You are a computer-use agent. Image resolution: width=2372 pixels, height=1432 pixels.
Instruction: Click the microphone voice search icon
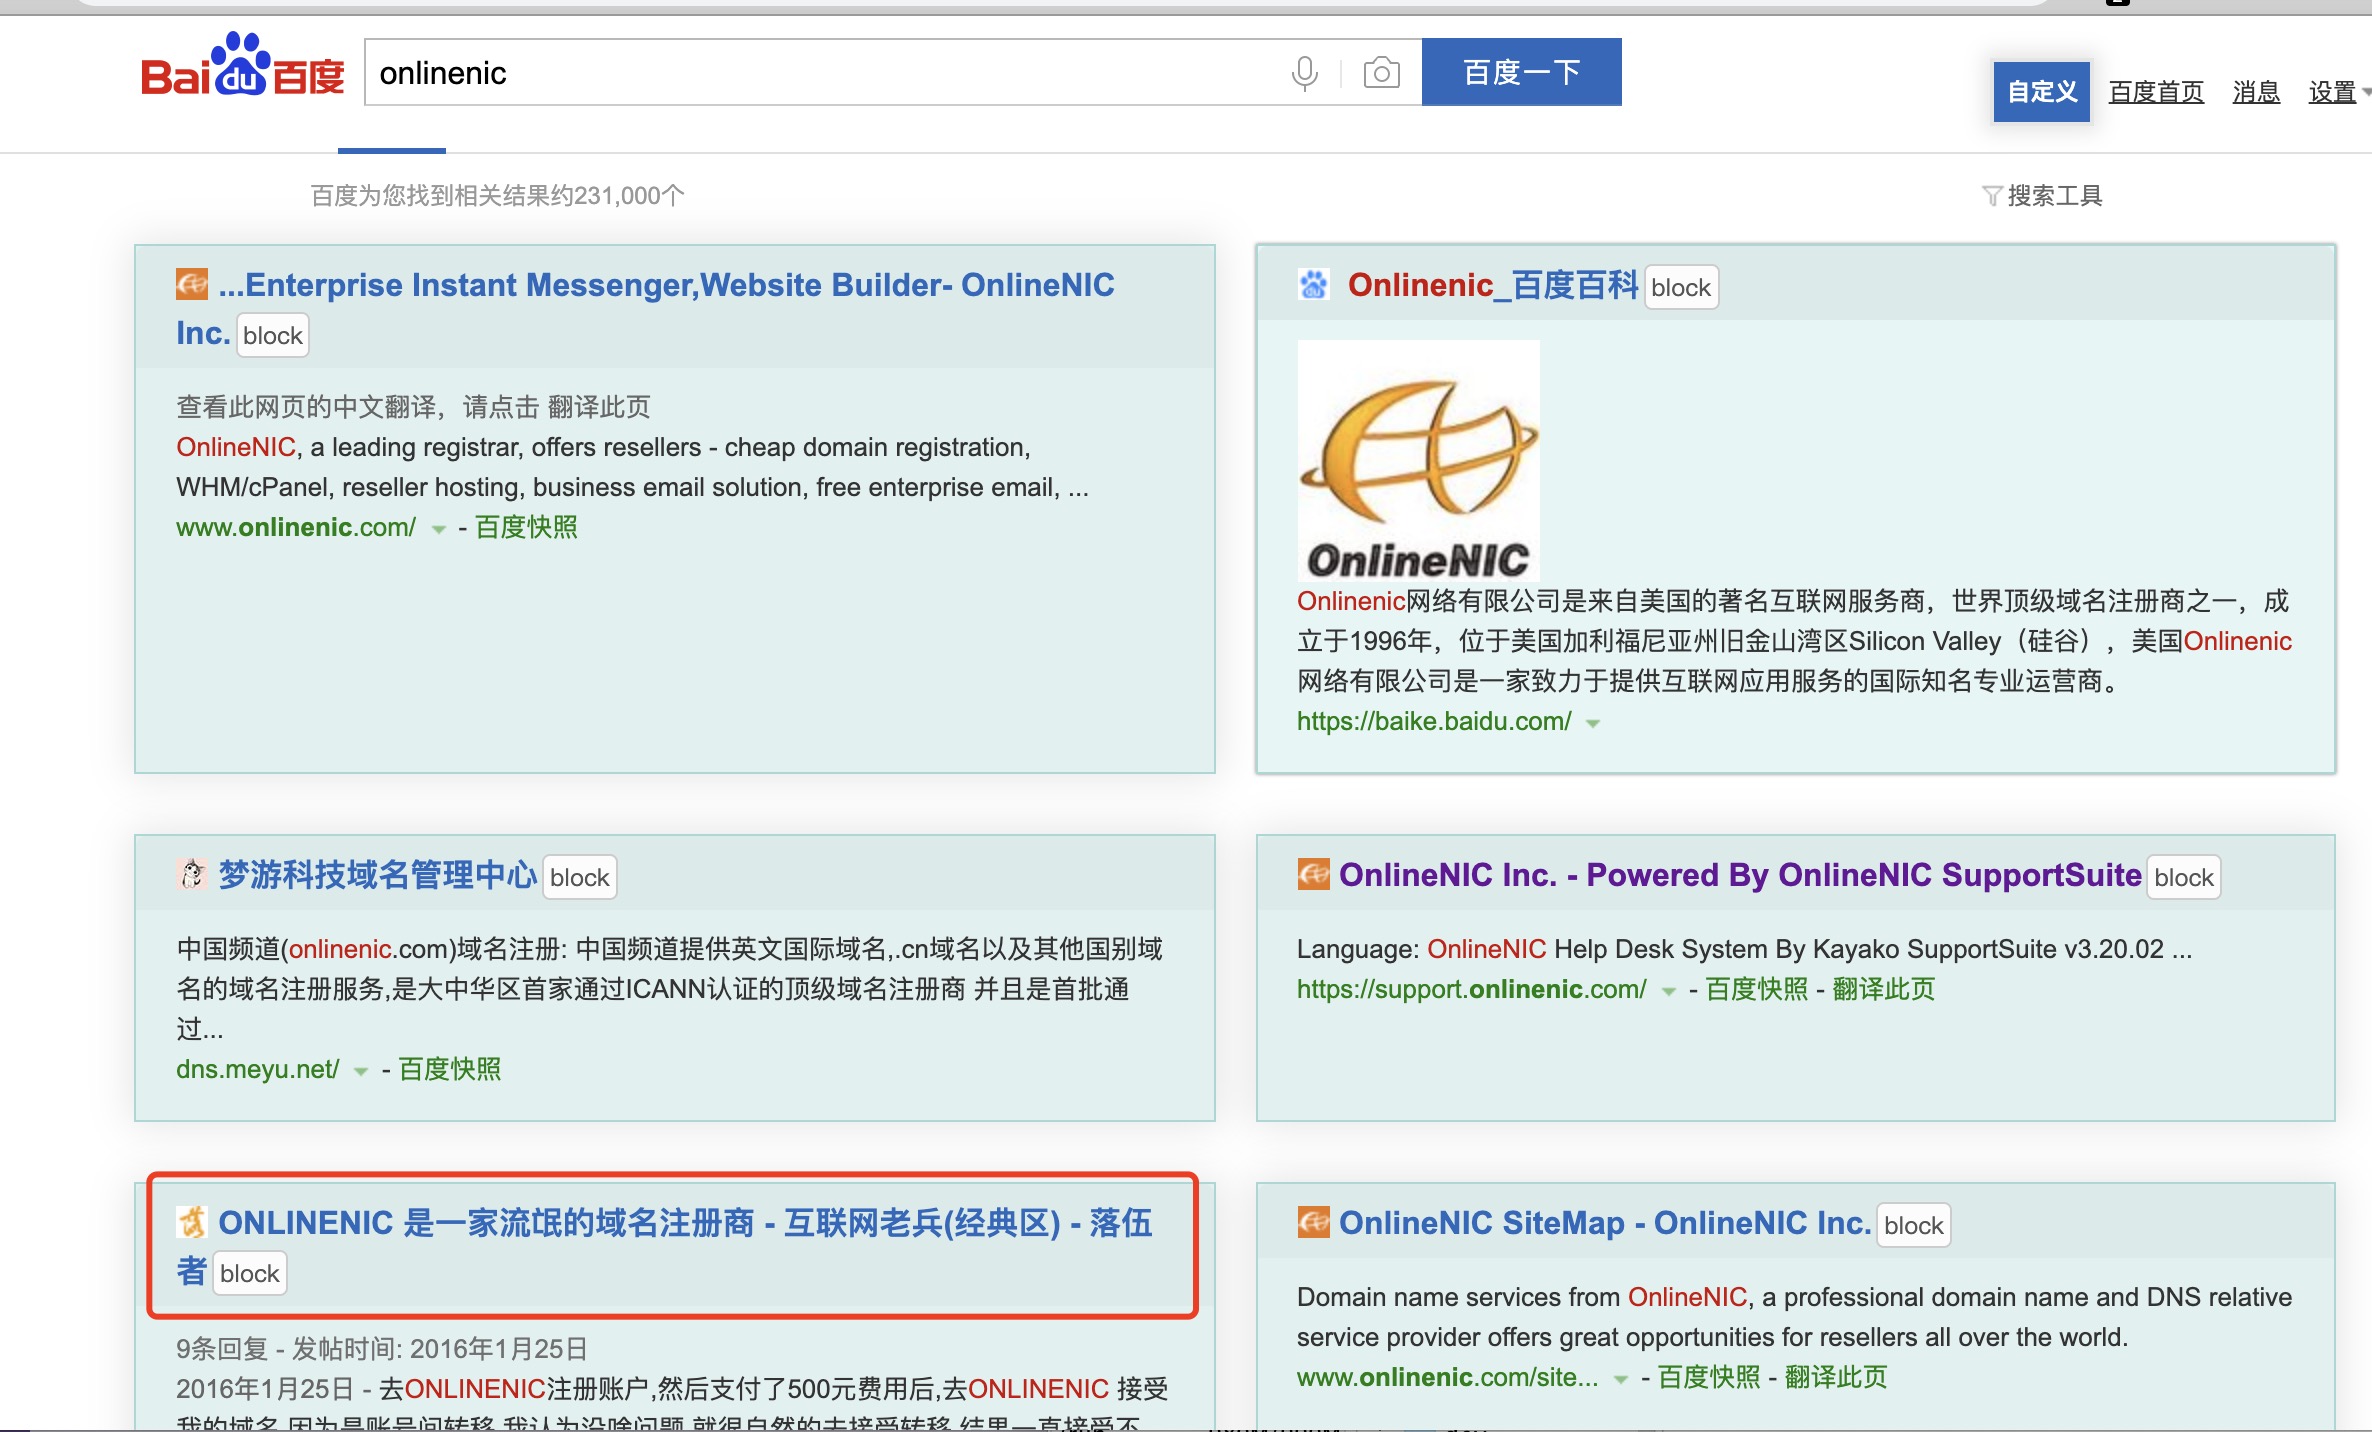coord(1304,73)
